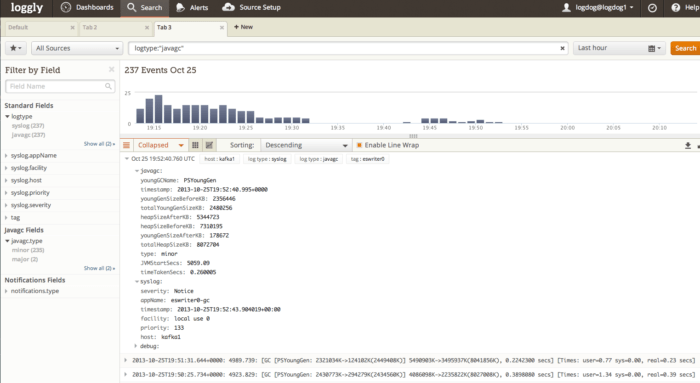Viewport: 700px width, 383px height.
Task: Open the All Sources dropdown
Action: click(x=77, y=48)
